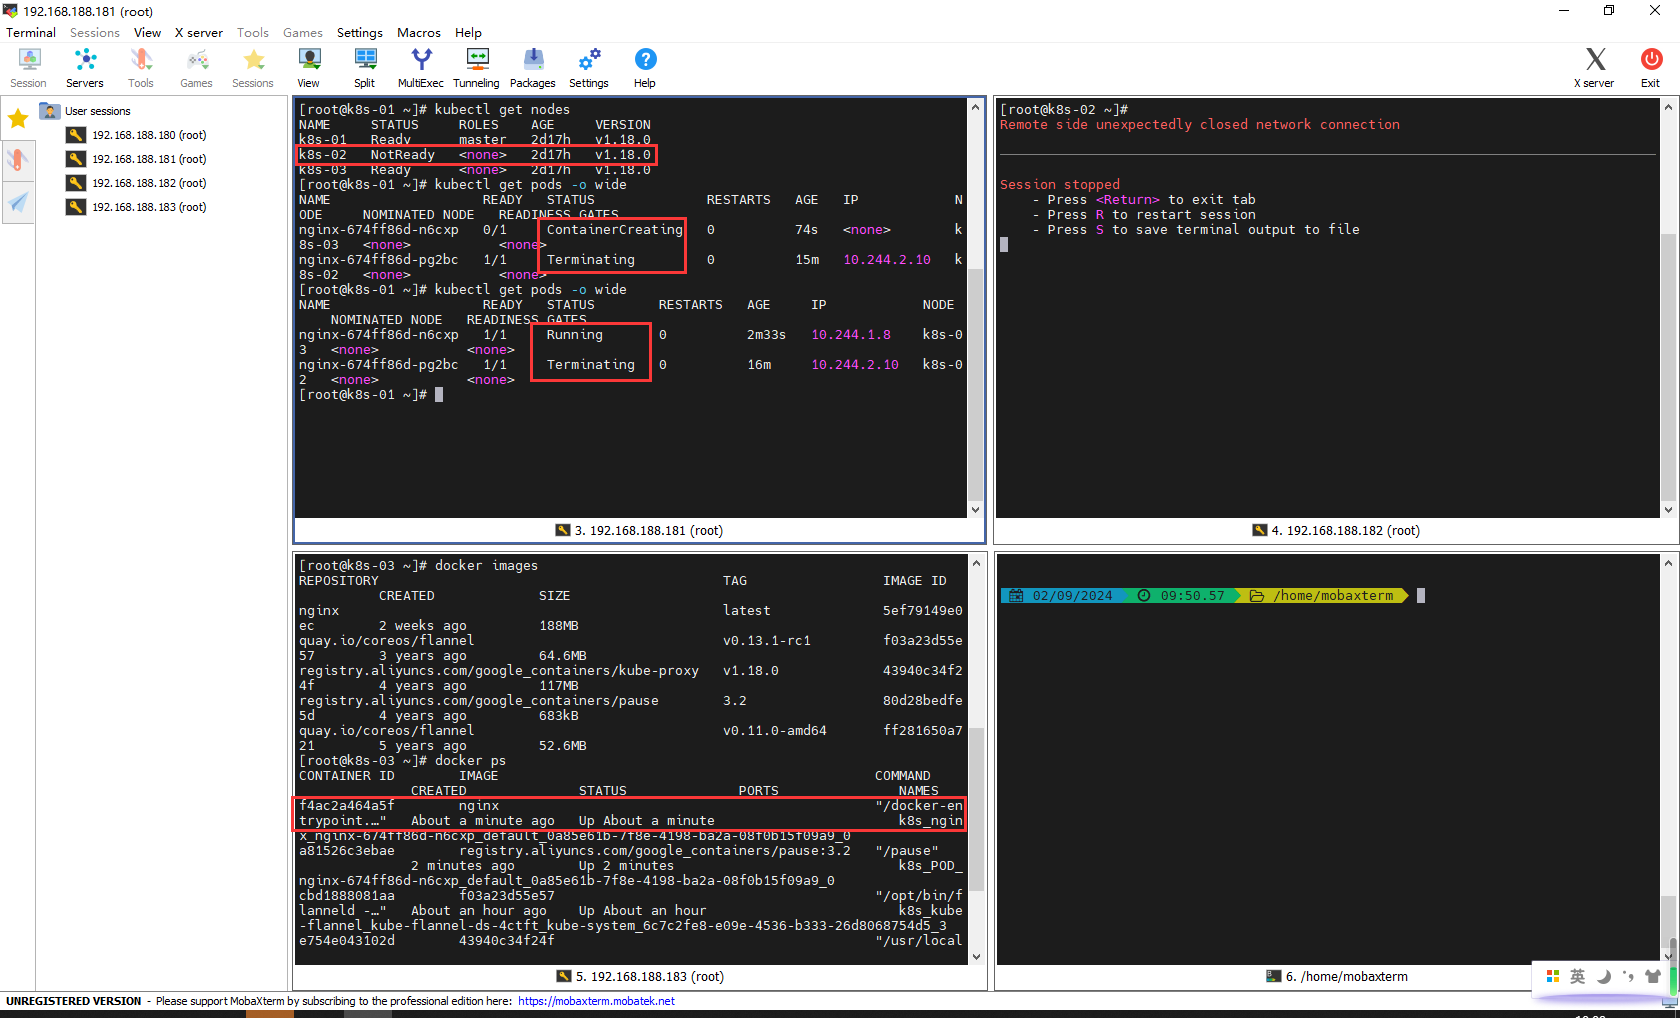Toggle IME punctuation mode icon
The width and height of the screenshot is (1680, 1018).
(1629, 977)
